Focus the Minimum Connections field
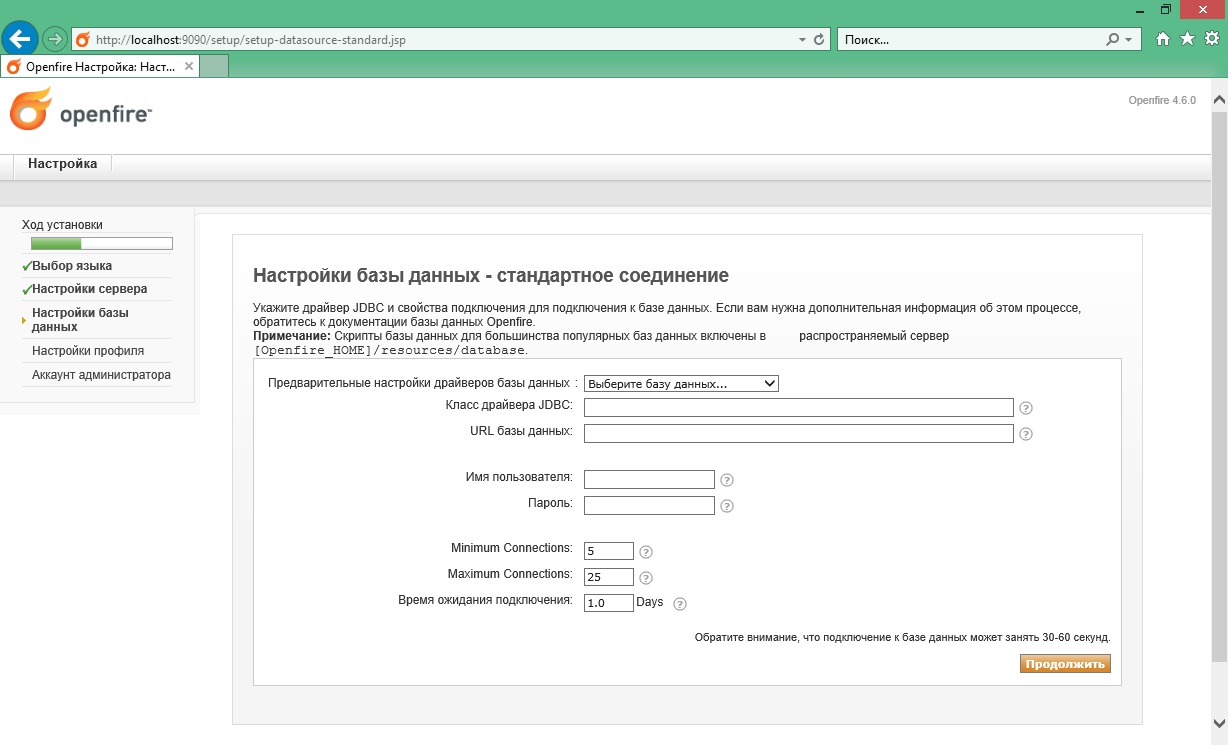This screenshot has width=1228, height=745. tap(609, 551)
